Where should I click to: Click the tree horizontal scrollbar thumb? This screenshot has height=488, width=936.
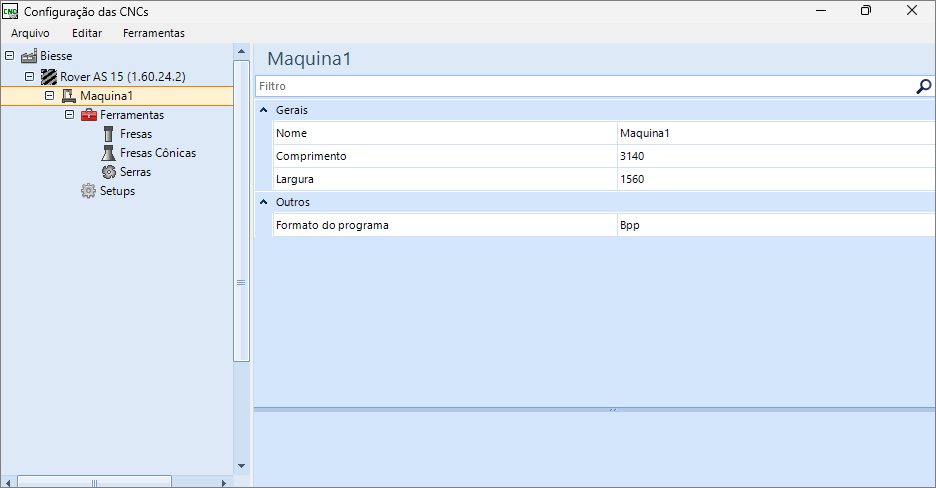(94, 483)
